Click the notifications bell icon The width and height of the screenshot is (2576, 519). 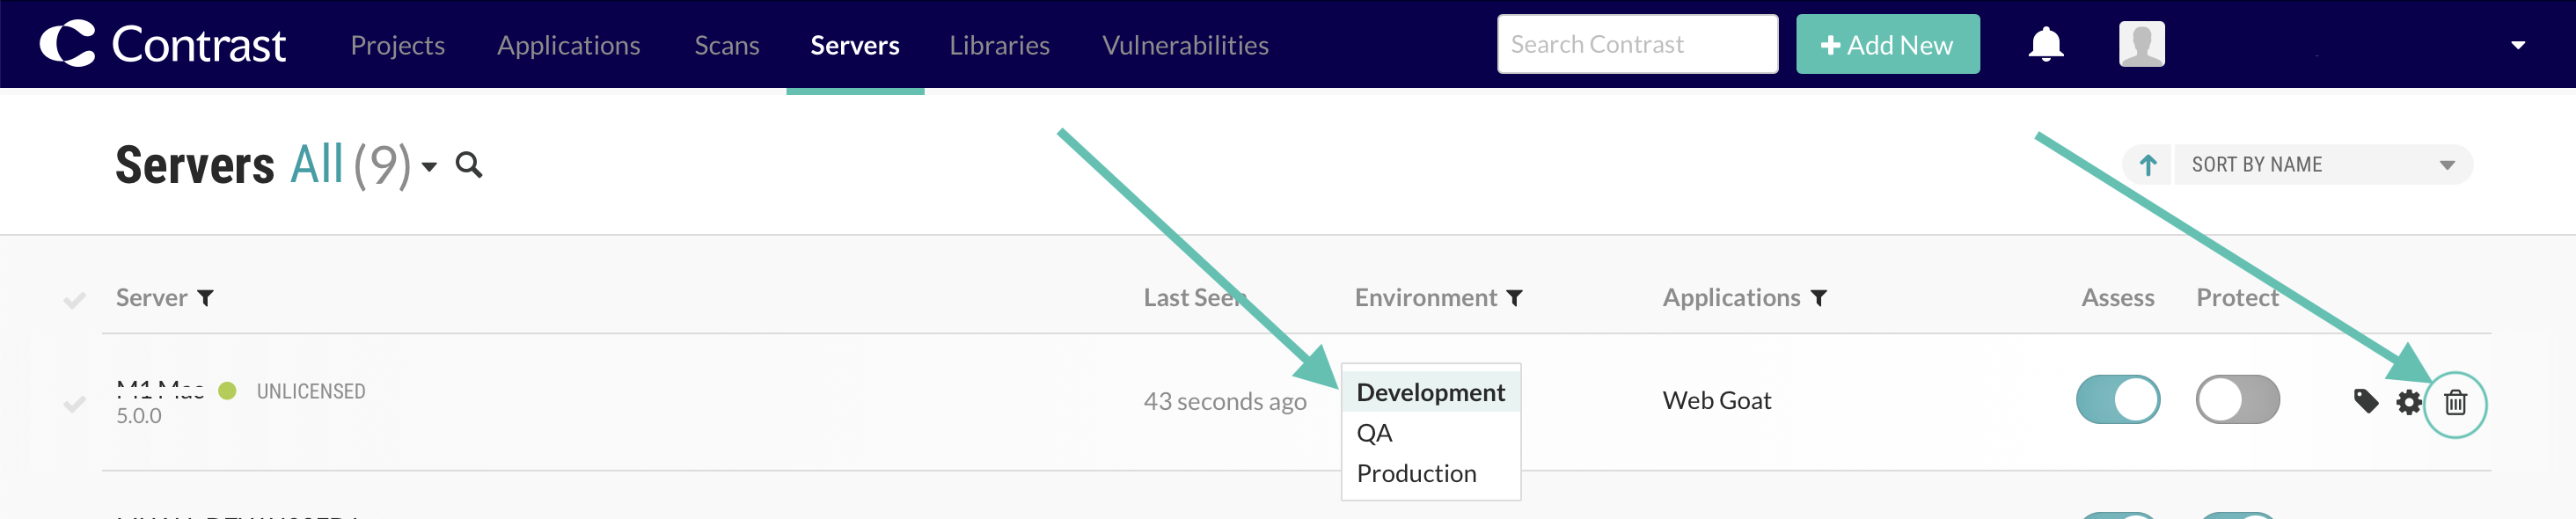click(x=2045, y=44)
